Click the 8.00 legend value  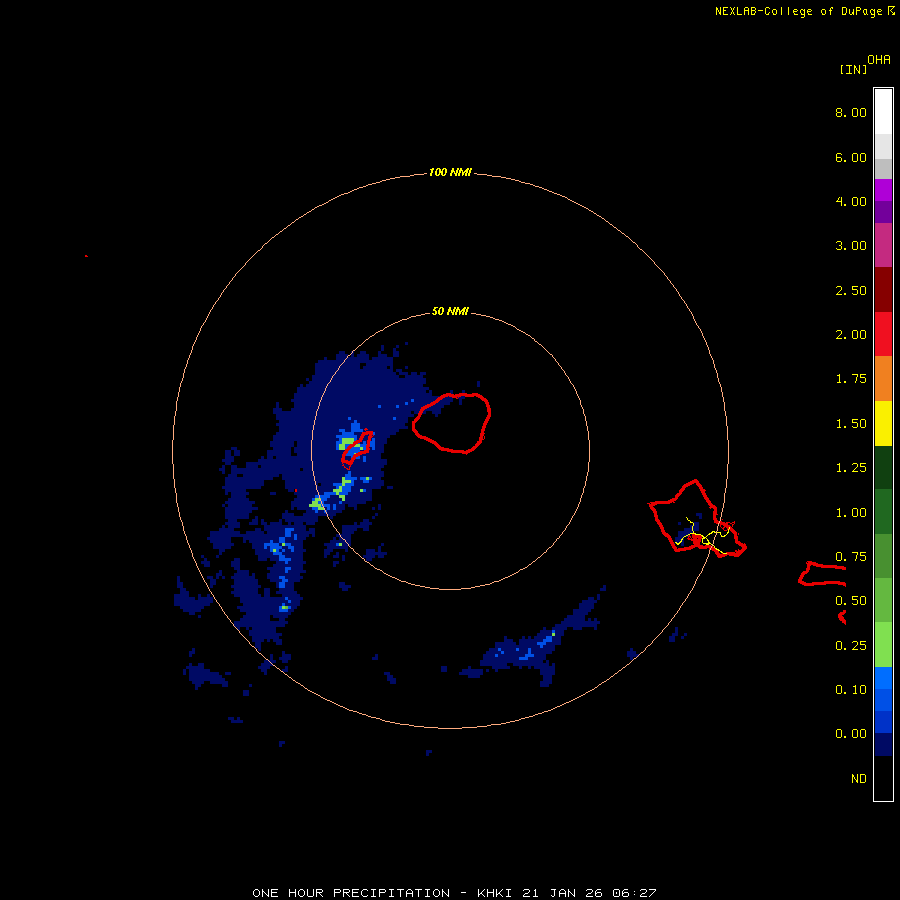(x=851, y=112)
